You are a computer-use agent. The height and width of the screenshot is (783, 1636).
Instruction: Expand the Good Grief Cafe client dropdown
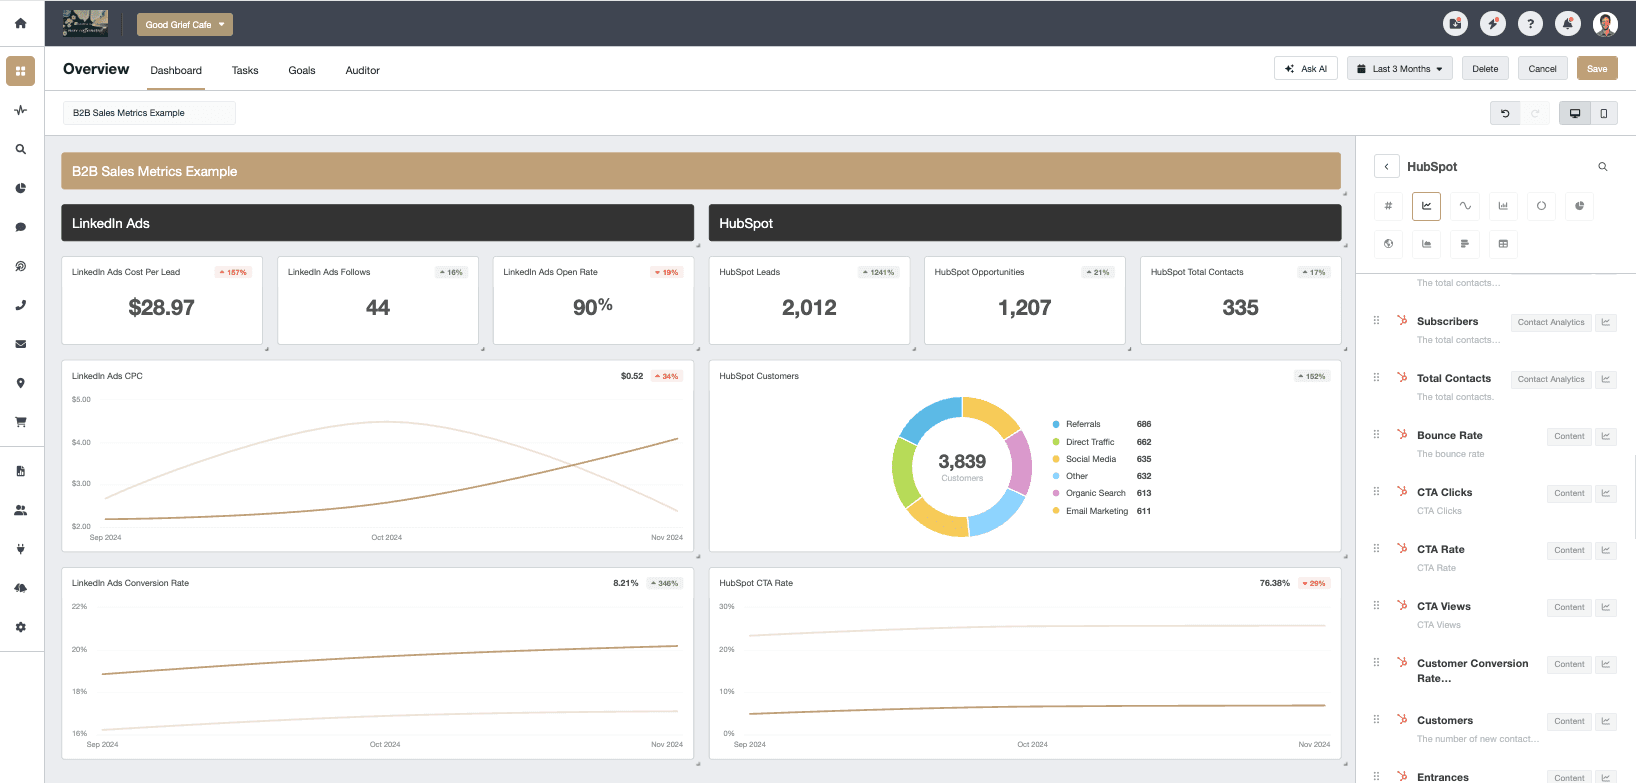coord(184,25)
